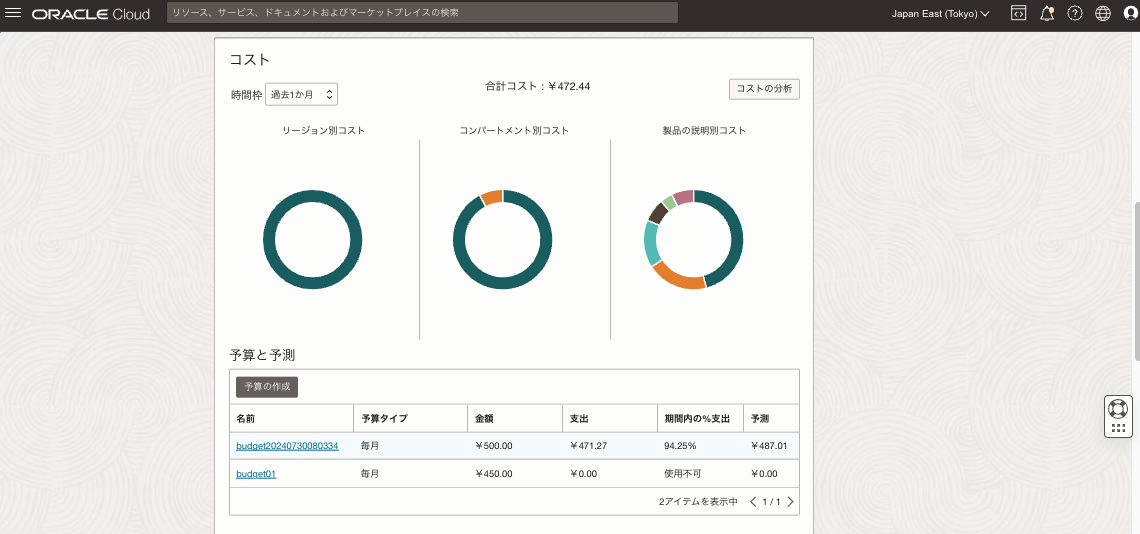Go to next page arrow in budget table

tap(790, 501)
